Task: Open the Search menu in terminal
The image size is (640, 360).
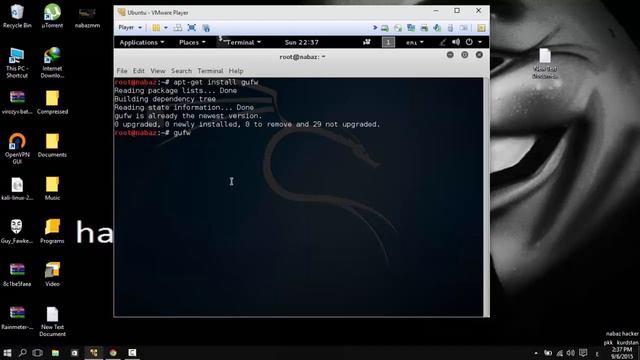Action: [181, 71]
